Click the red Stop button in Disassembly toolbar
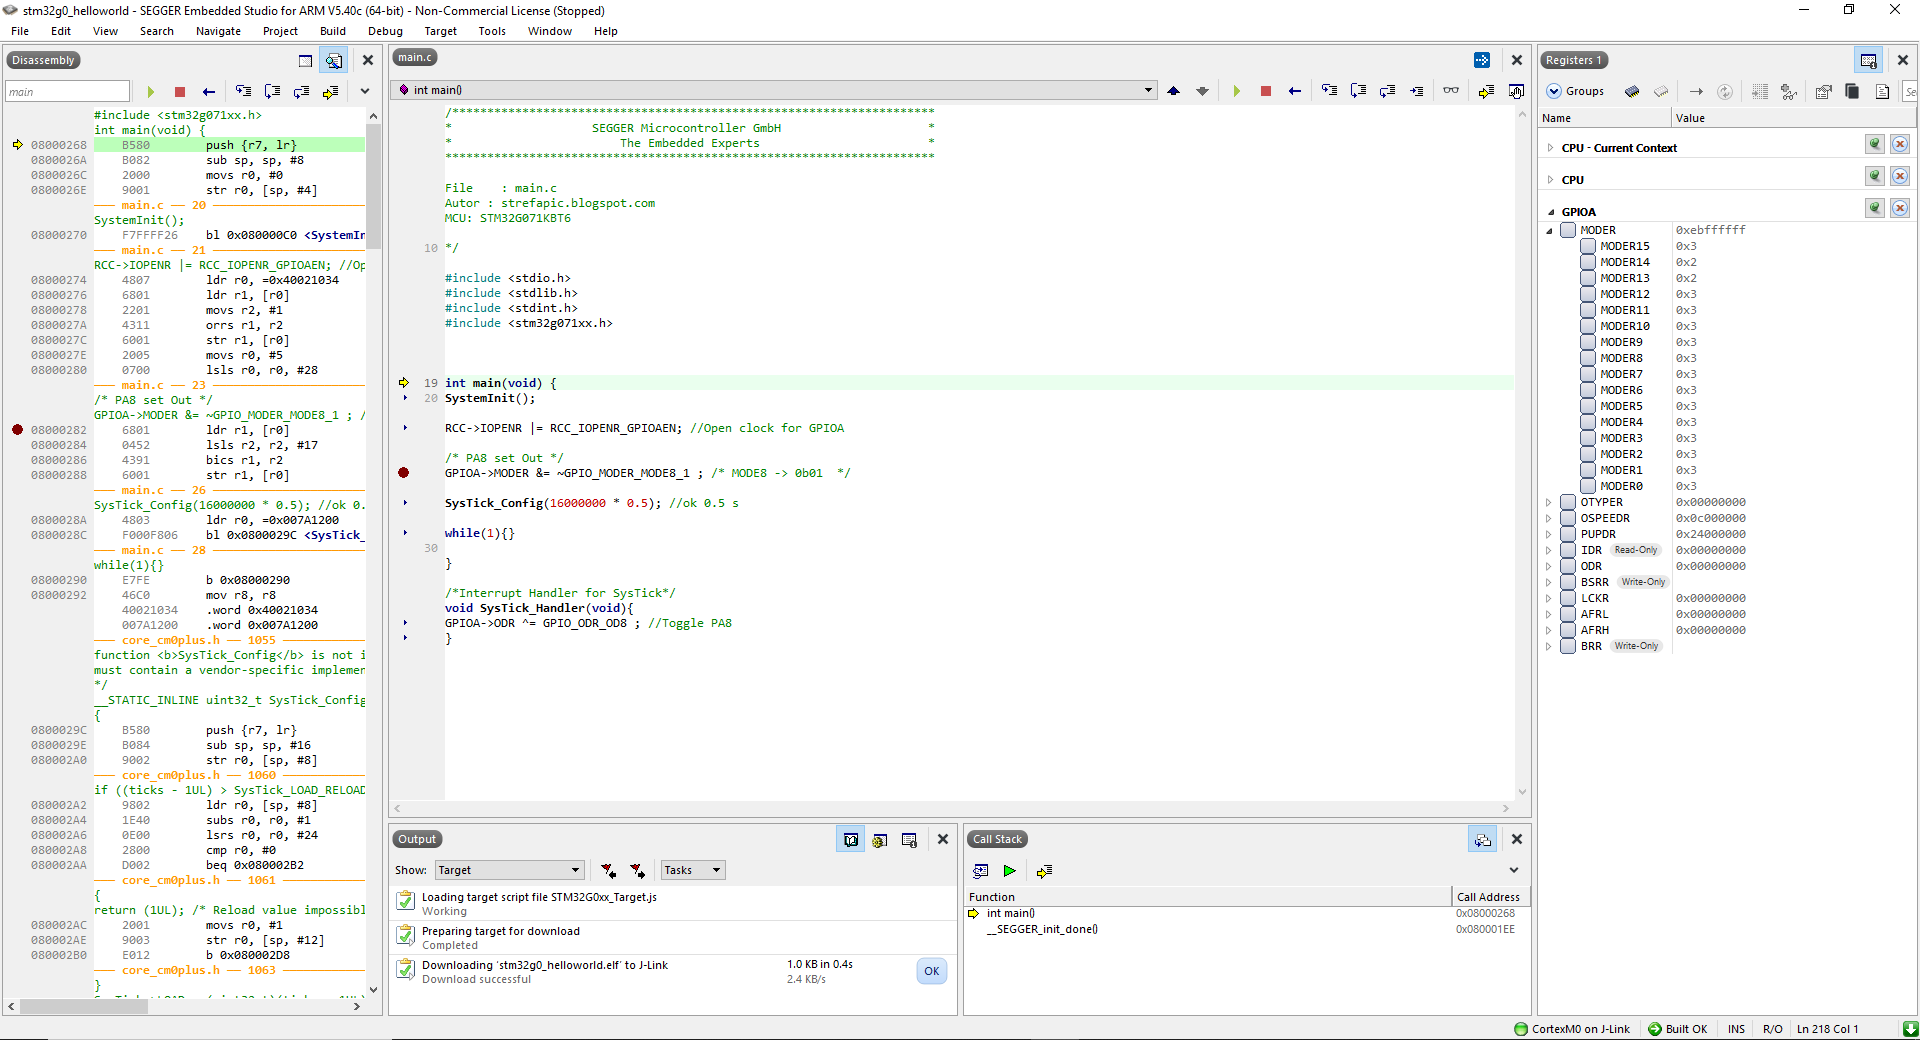1920x1040 pixels. (180, 91)
